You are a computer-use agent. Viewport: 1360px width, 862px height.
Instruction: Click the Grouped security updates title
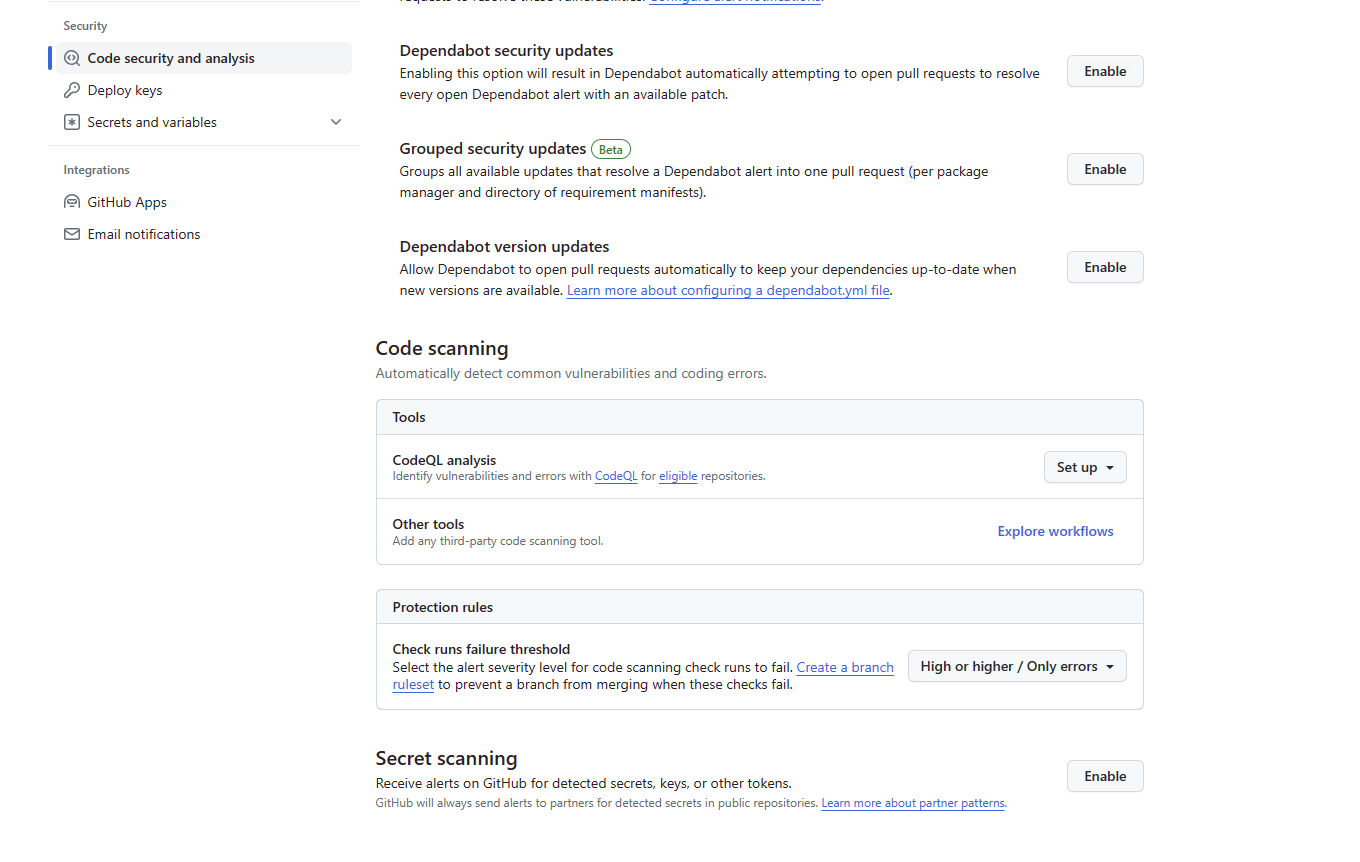pos(493,148)
